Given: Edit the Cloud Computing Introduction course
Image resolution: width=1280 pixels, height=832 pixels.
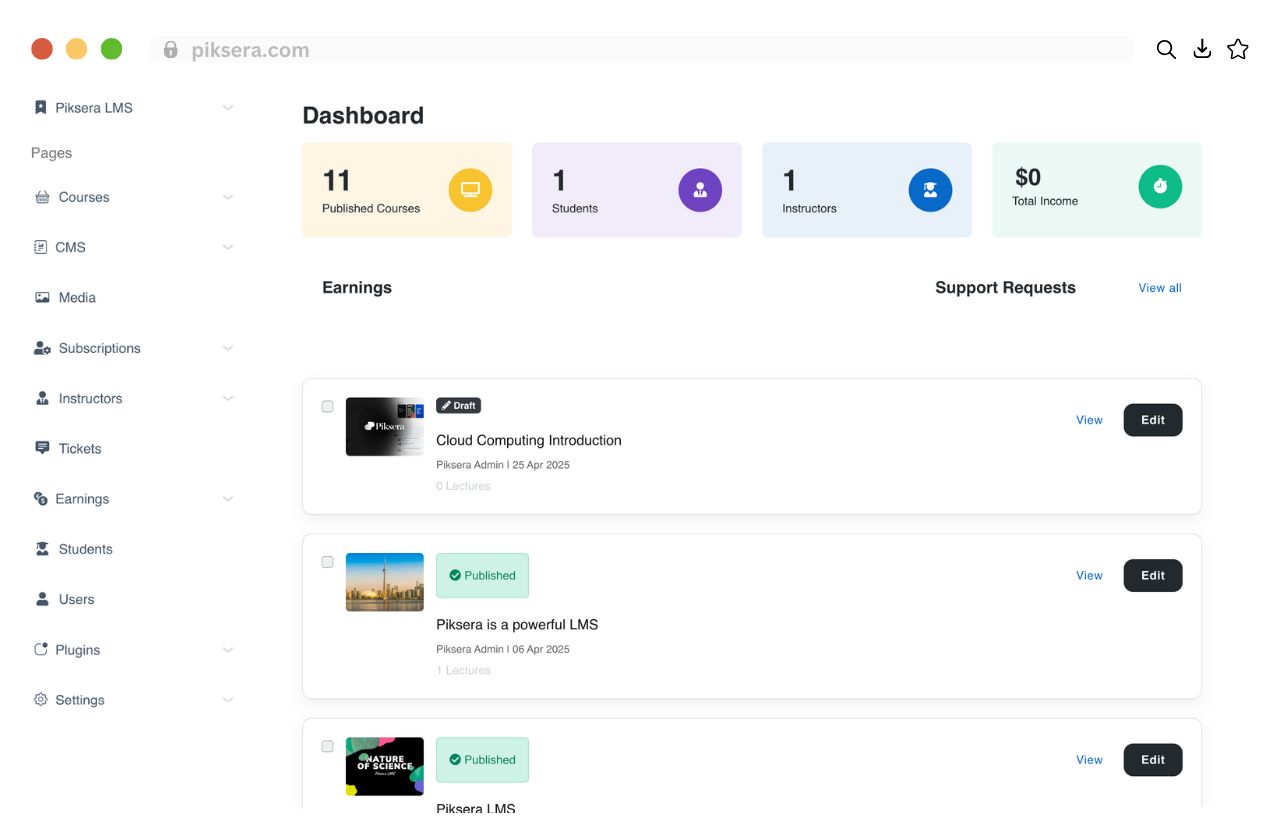Looking at the screenshot, I should [1152, 420].
